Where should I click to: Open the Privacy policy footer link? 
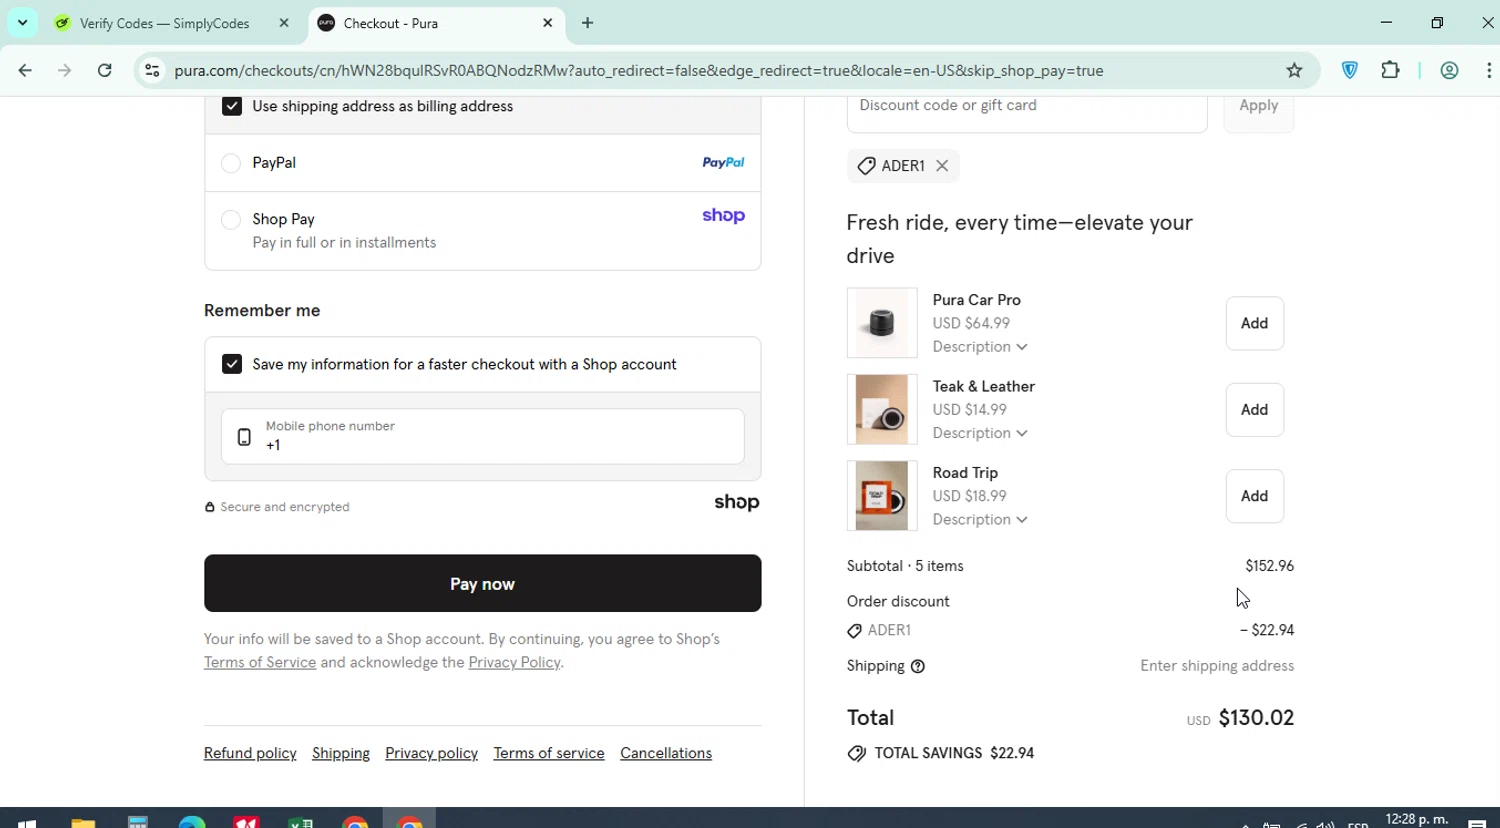(431, 753)
